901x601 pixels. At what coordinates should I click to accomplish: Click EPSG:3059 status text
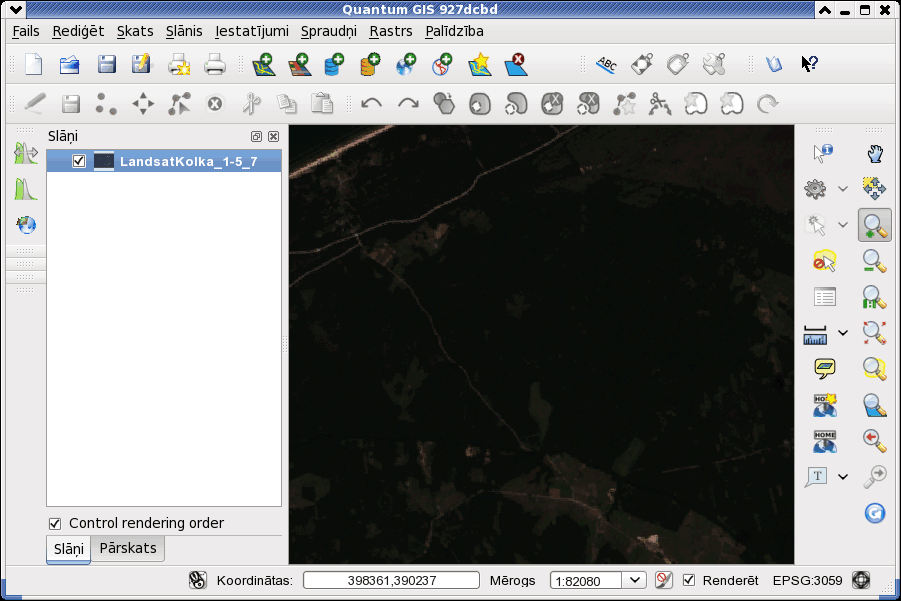click(x=807, y=580)
